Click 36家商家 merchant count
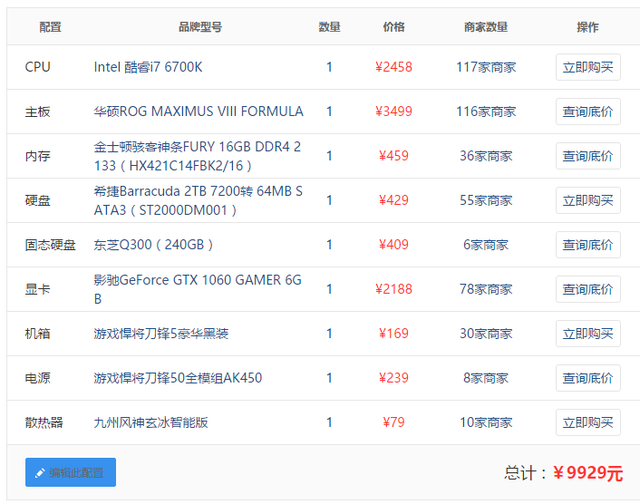This screenshot has height=504, width=640. [486, 156]
